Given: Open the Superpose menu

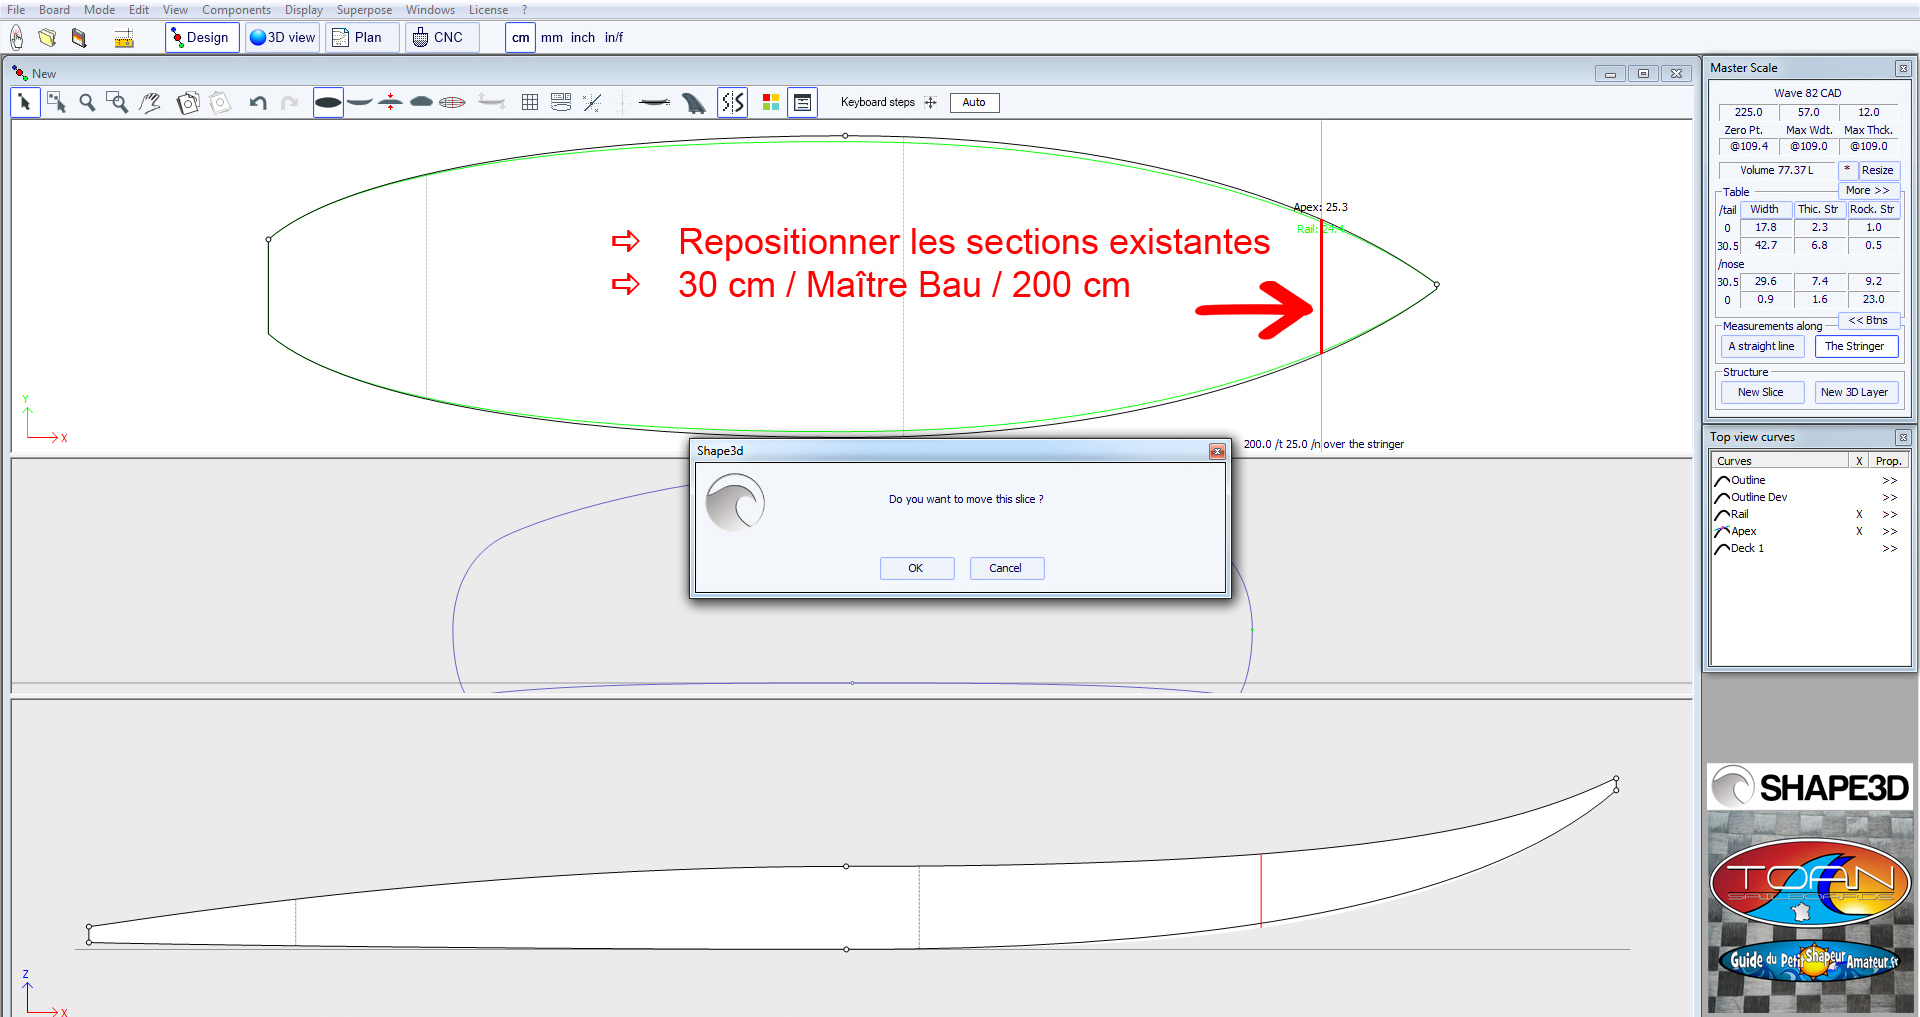Looking at the screenshot, I should (364, 10).
